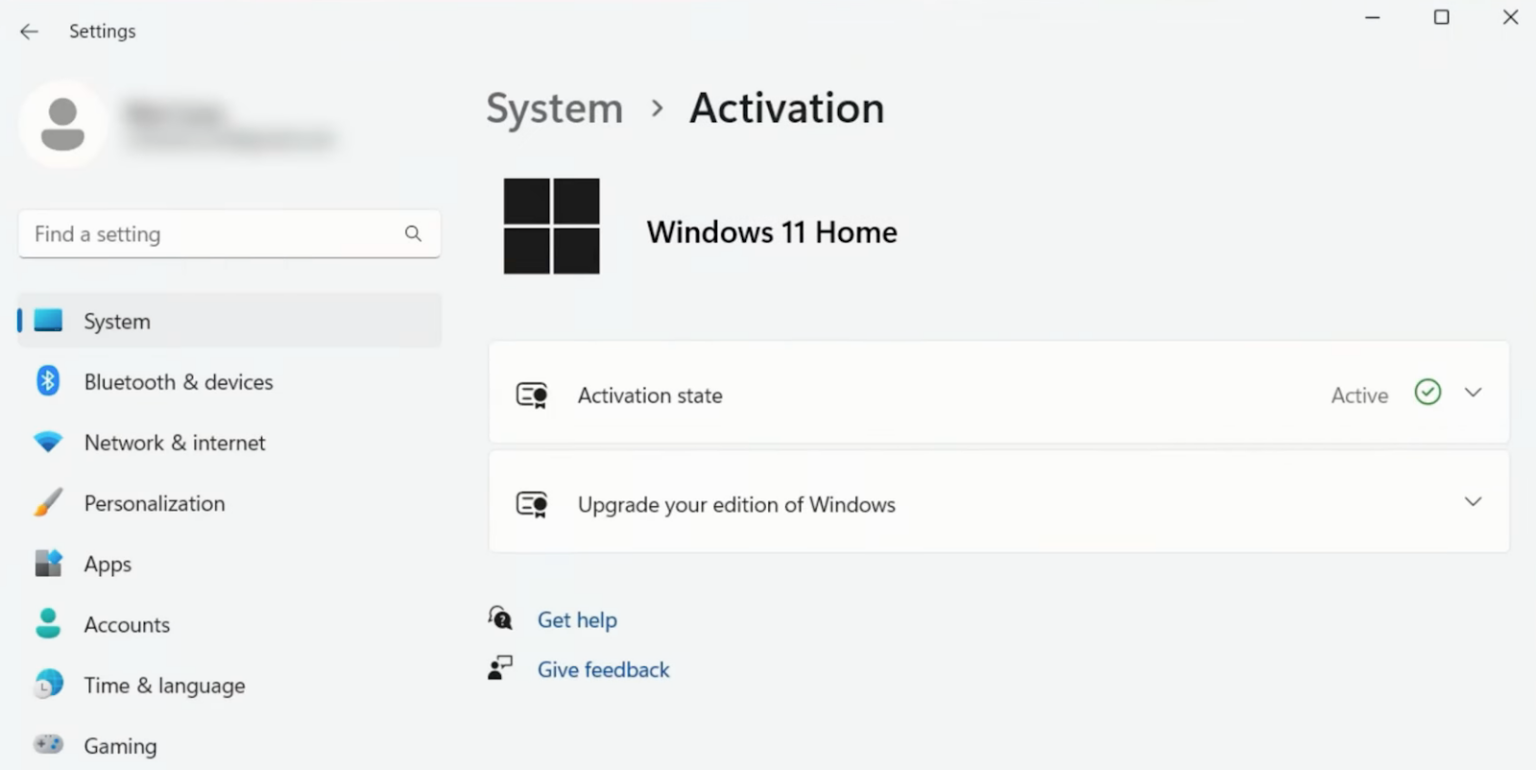Select System from the sidebar navigation

coord(117,321)
